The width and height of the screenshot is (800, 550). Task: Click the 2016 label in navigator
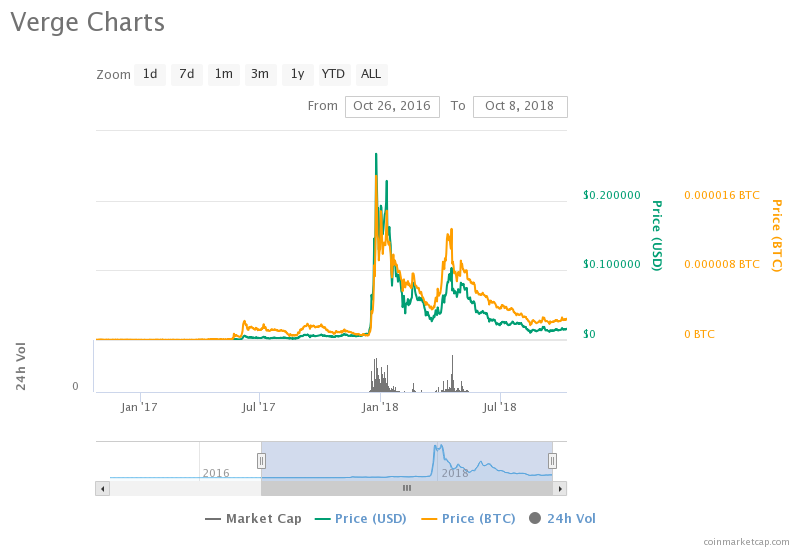pyautogui.click(x=216, y=473)
